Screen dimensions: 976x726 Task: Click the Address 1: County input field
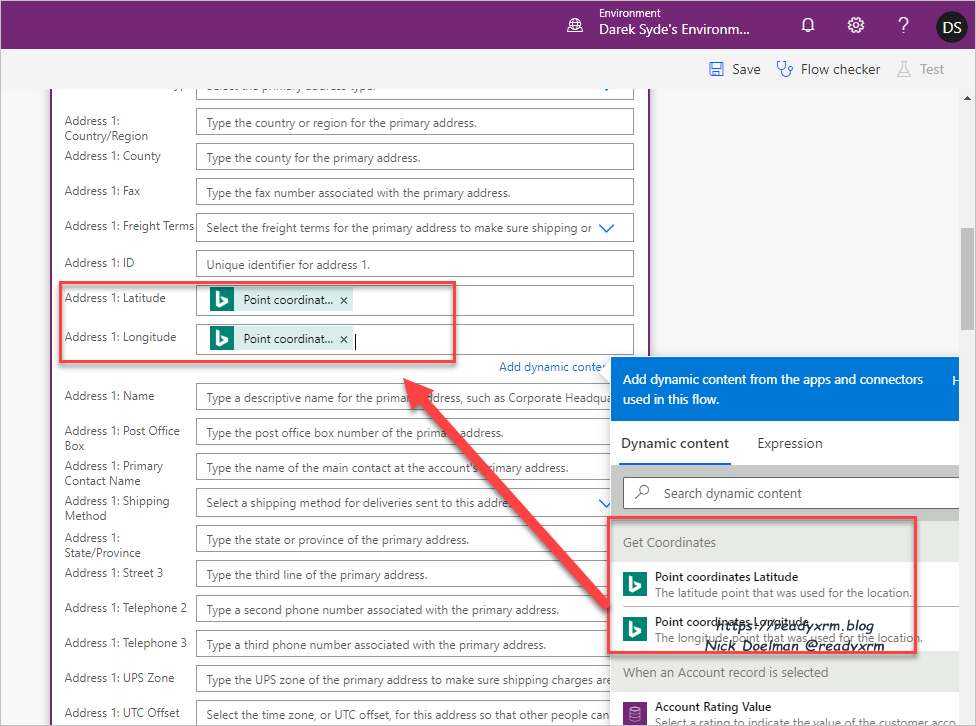(415, 158)
